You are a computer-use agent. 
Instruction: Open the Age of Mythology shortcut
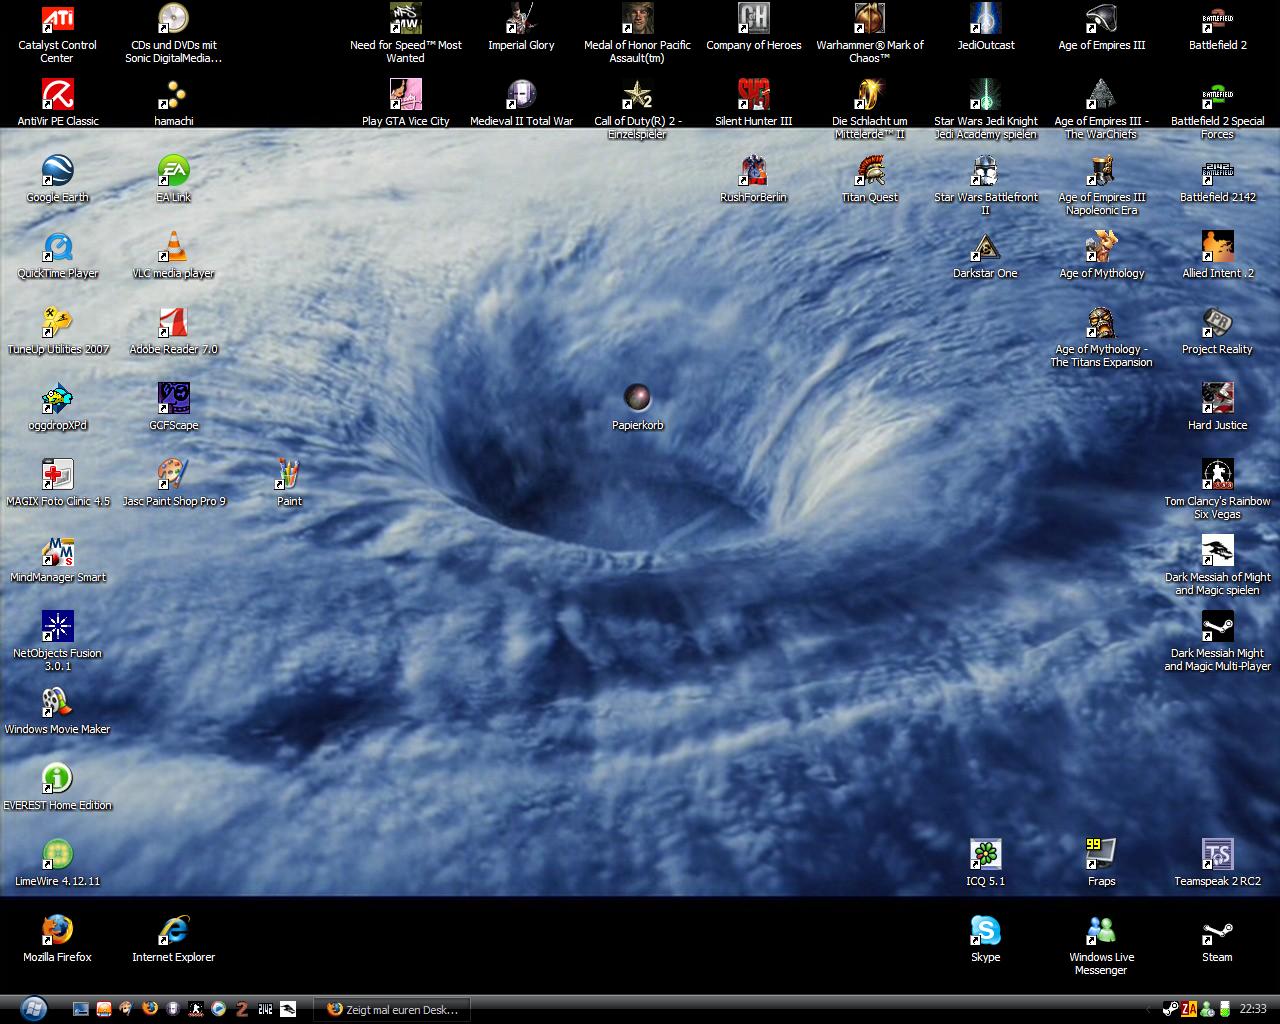(x=1101, y=247)
